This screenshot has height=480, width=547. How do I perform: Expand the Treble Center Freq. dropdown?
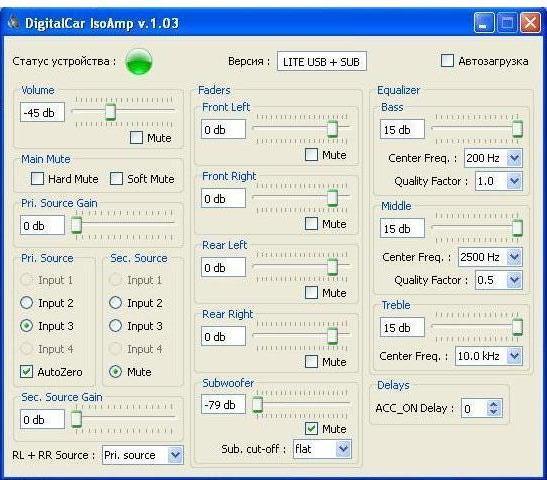[x=514, y=356]
